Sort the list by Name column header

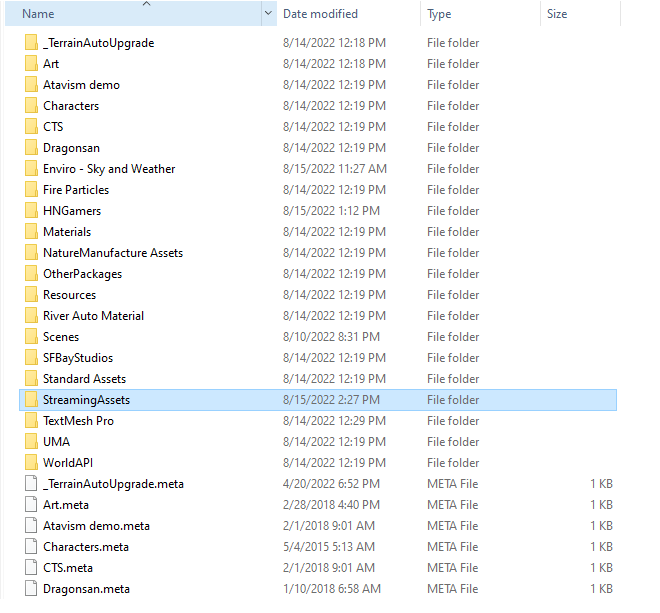(x=133, y=13)
